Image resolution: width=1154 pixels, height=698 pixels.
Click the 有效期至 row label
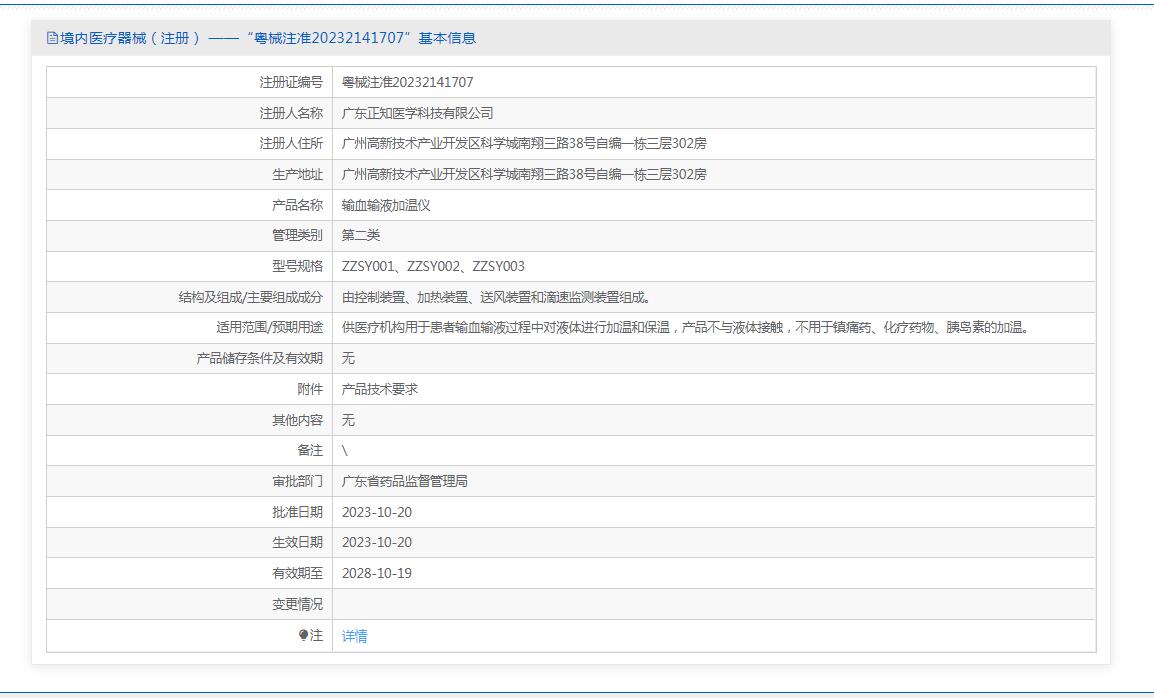click(297, 574)
